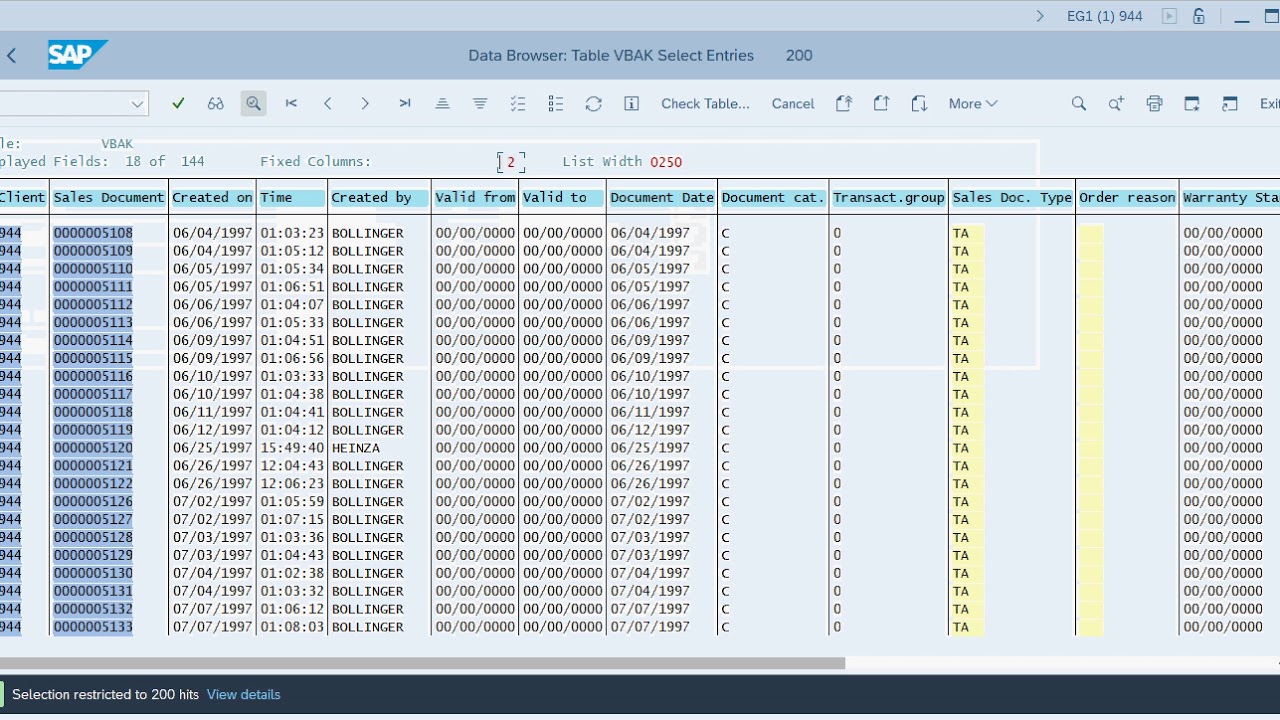Click the Search magnifier icon on right

[1078, 103]
